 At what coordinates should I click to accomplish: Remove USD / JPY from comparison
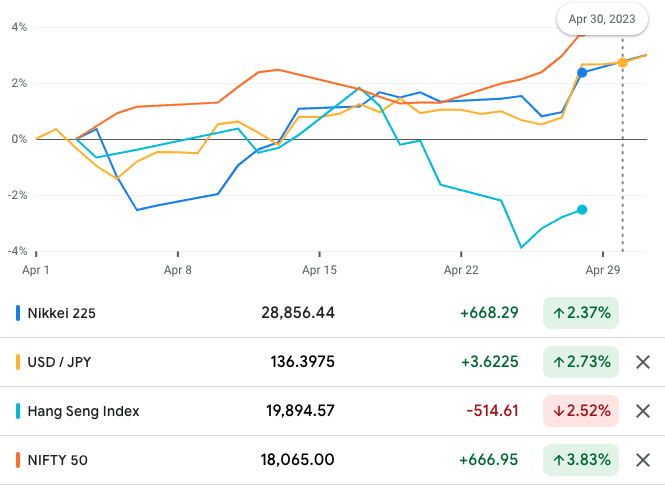pos(643,362)
